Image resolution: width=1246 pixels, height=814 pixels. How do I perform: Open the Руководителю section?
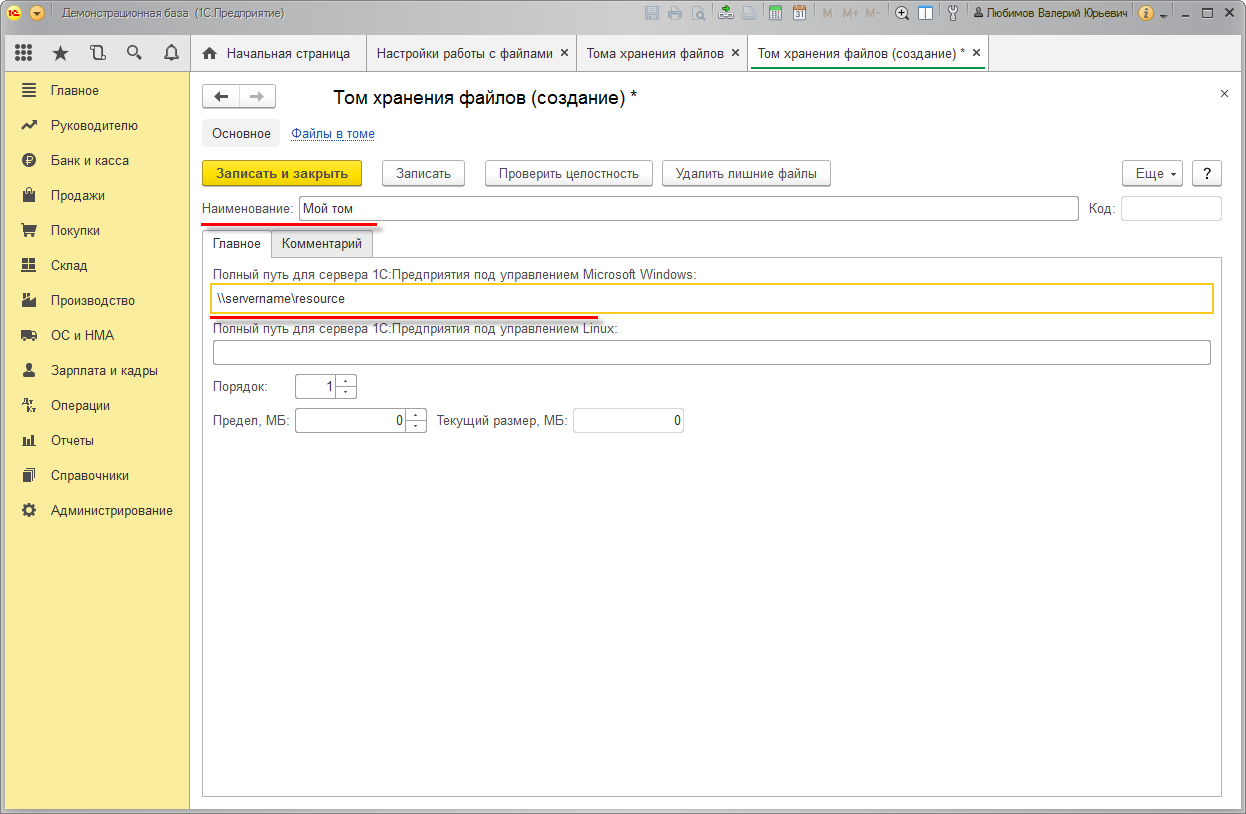click(x=95, y=125)
